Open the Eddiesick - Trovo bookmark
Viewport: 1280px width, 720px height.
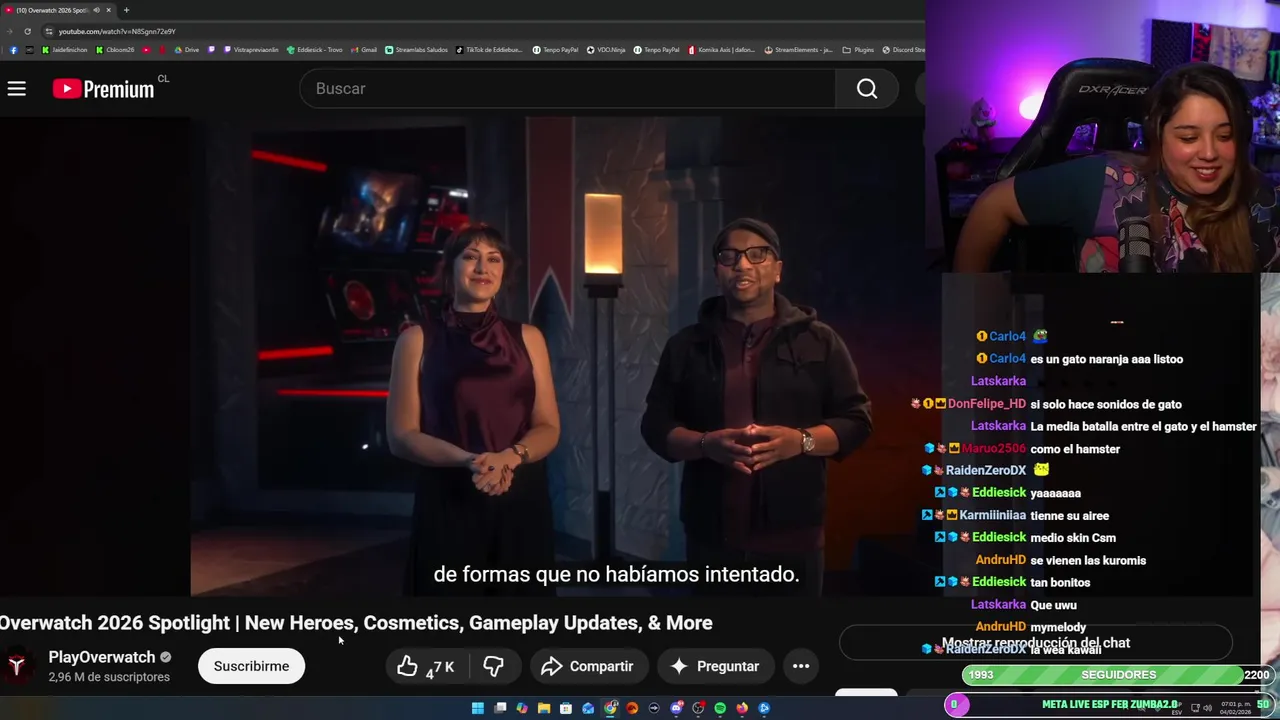tap(314, 50)
